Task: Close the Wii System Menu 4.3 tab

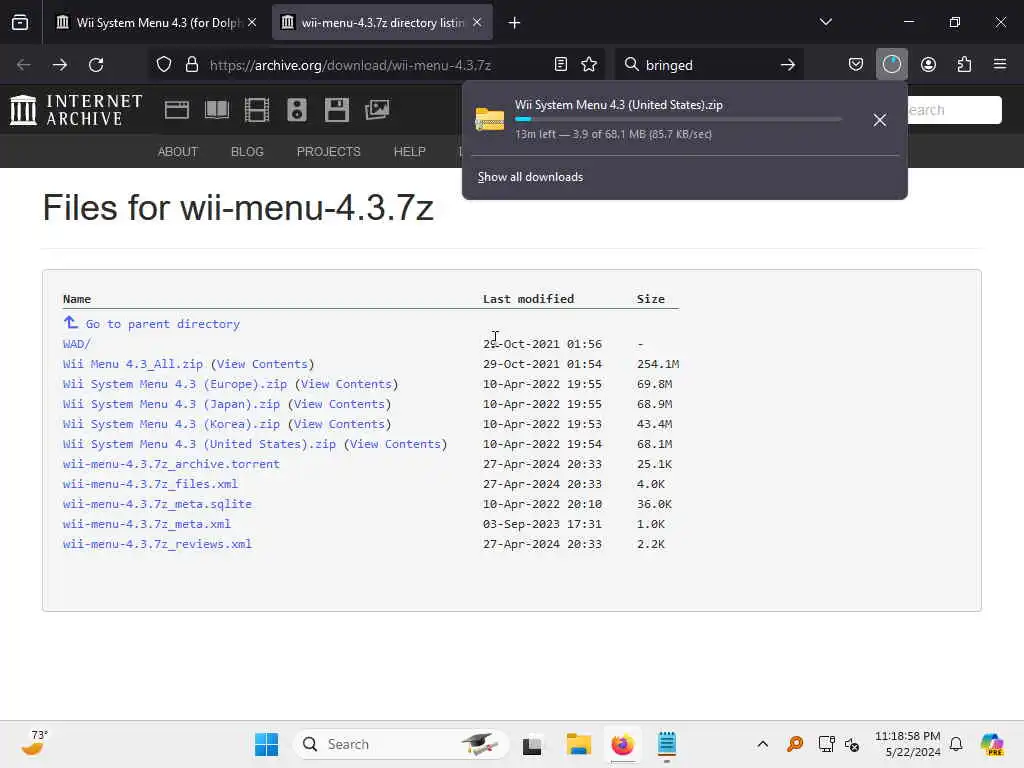Action: pyautogui.click(x=252, y=22)
